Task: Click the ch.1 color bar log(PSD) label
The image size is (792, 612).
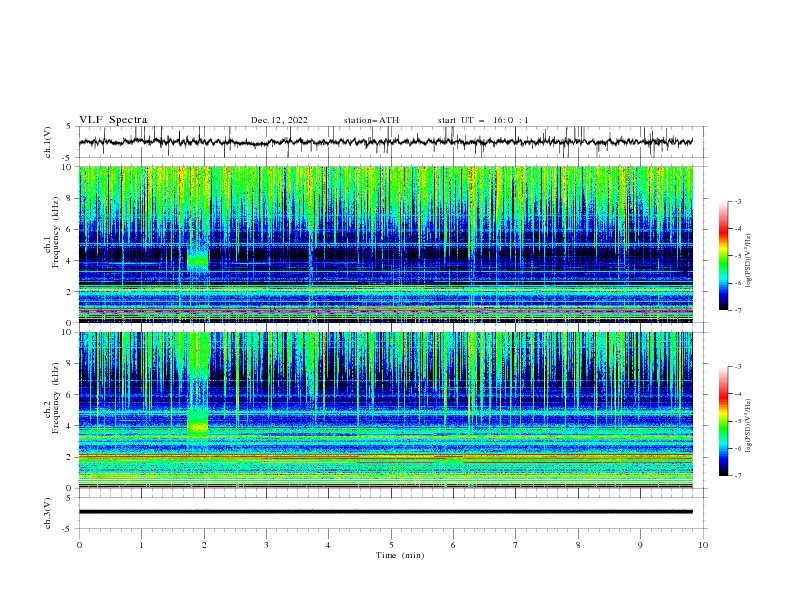Action: click(749, 261)
